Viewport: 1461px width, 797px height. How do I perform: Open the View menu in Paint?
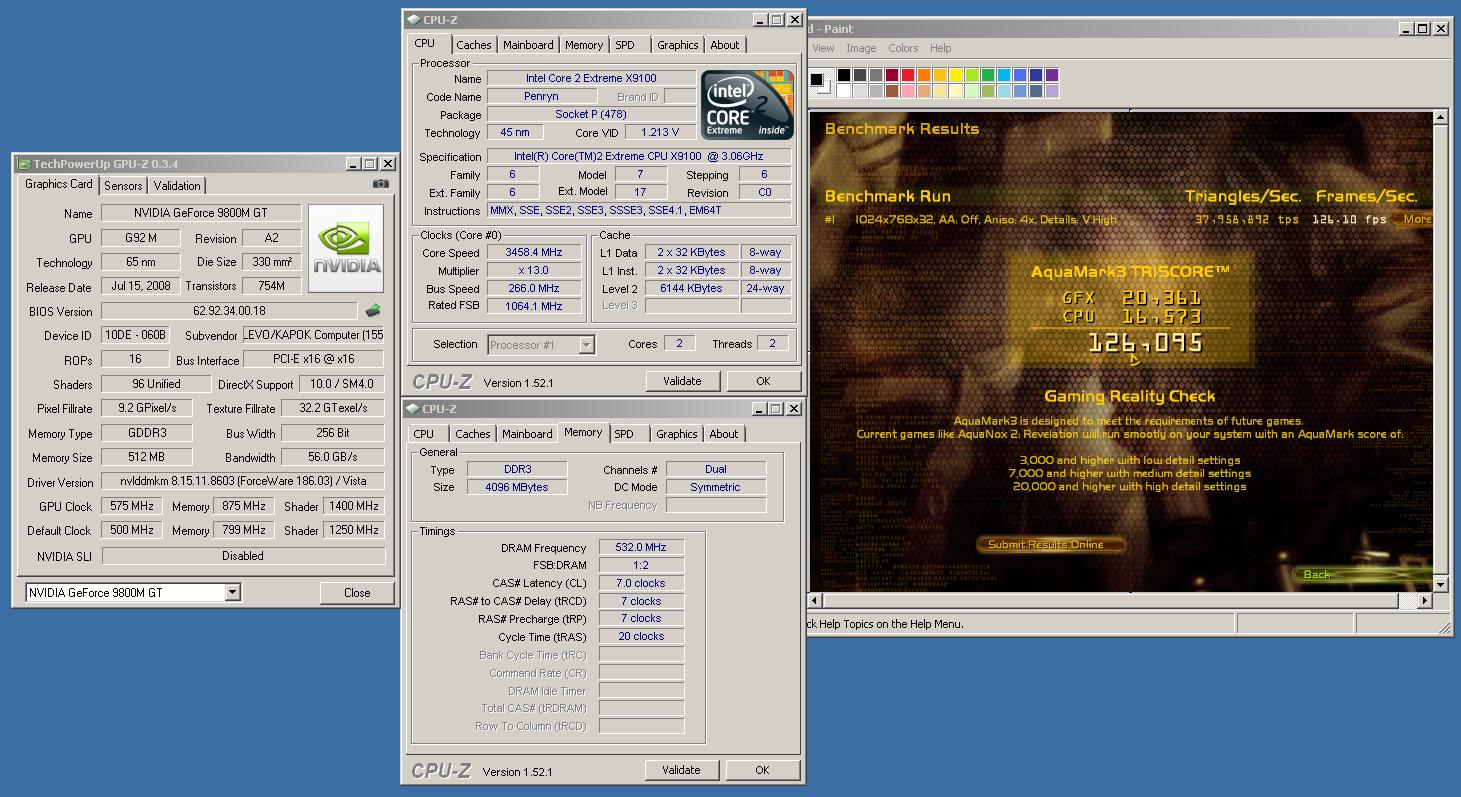pyautogui.click(x=823, y=48)
